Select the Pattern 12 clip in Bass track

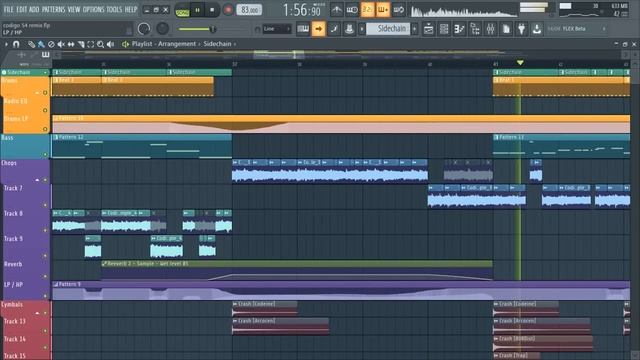142,146
